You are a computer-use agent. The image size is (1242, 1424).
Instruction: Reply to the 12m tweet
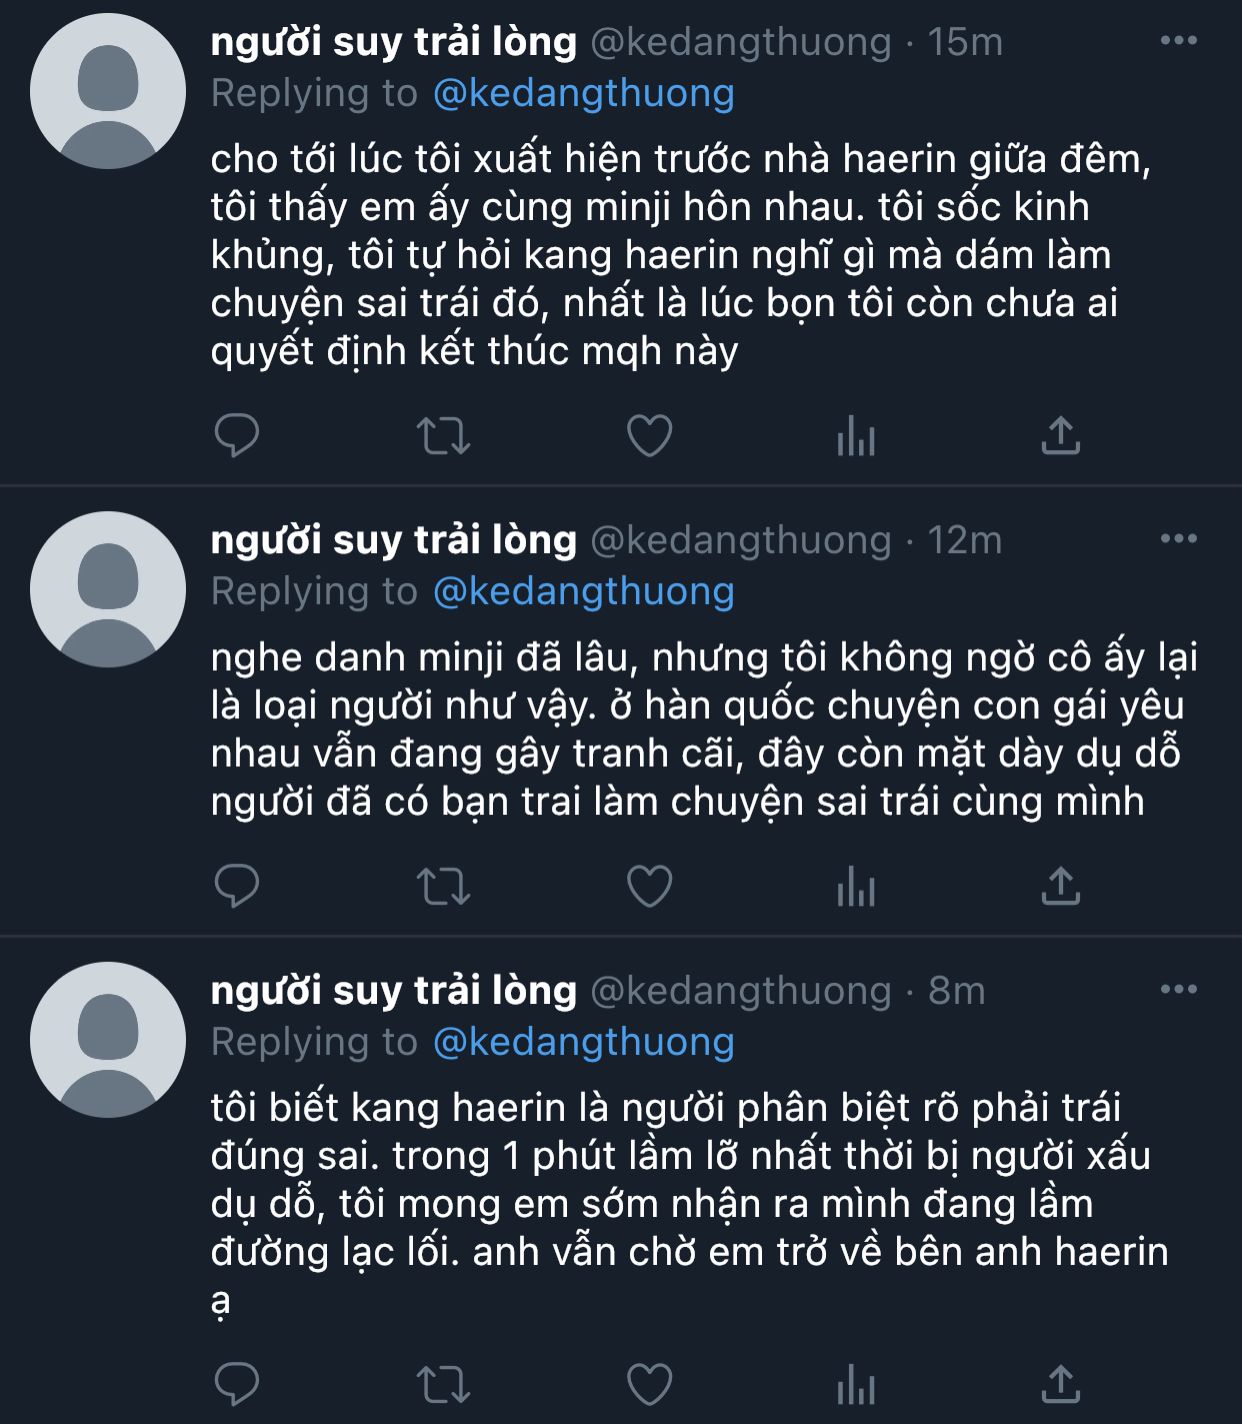pos(237,886)
